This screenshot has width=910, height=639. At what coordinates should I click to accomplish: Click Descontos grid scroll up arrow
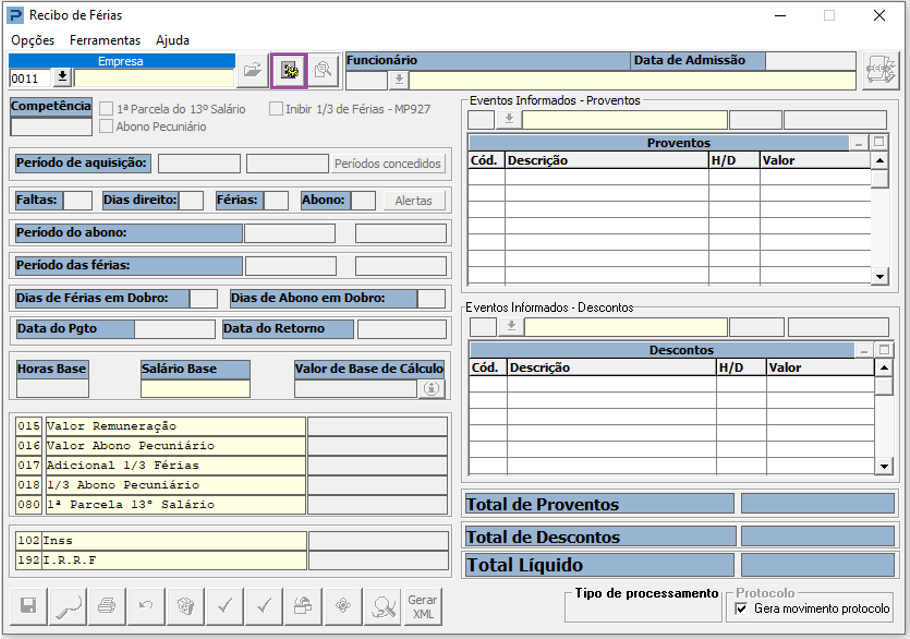[883, 367]
